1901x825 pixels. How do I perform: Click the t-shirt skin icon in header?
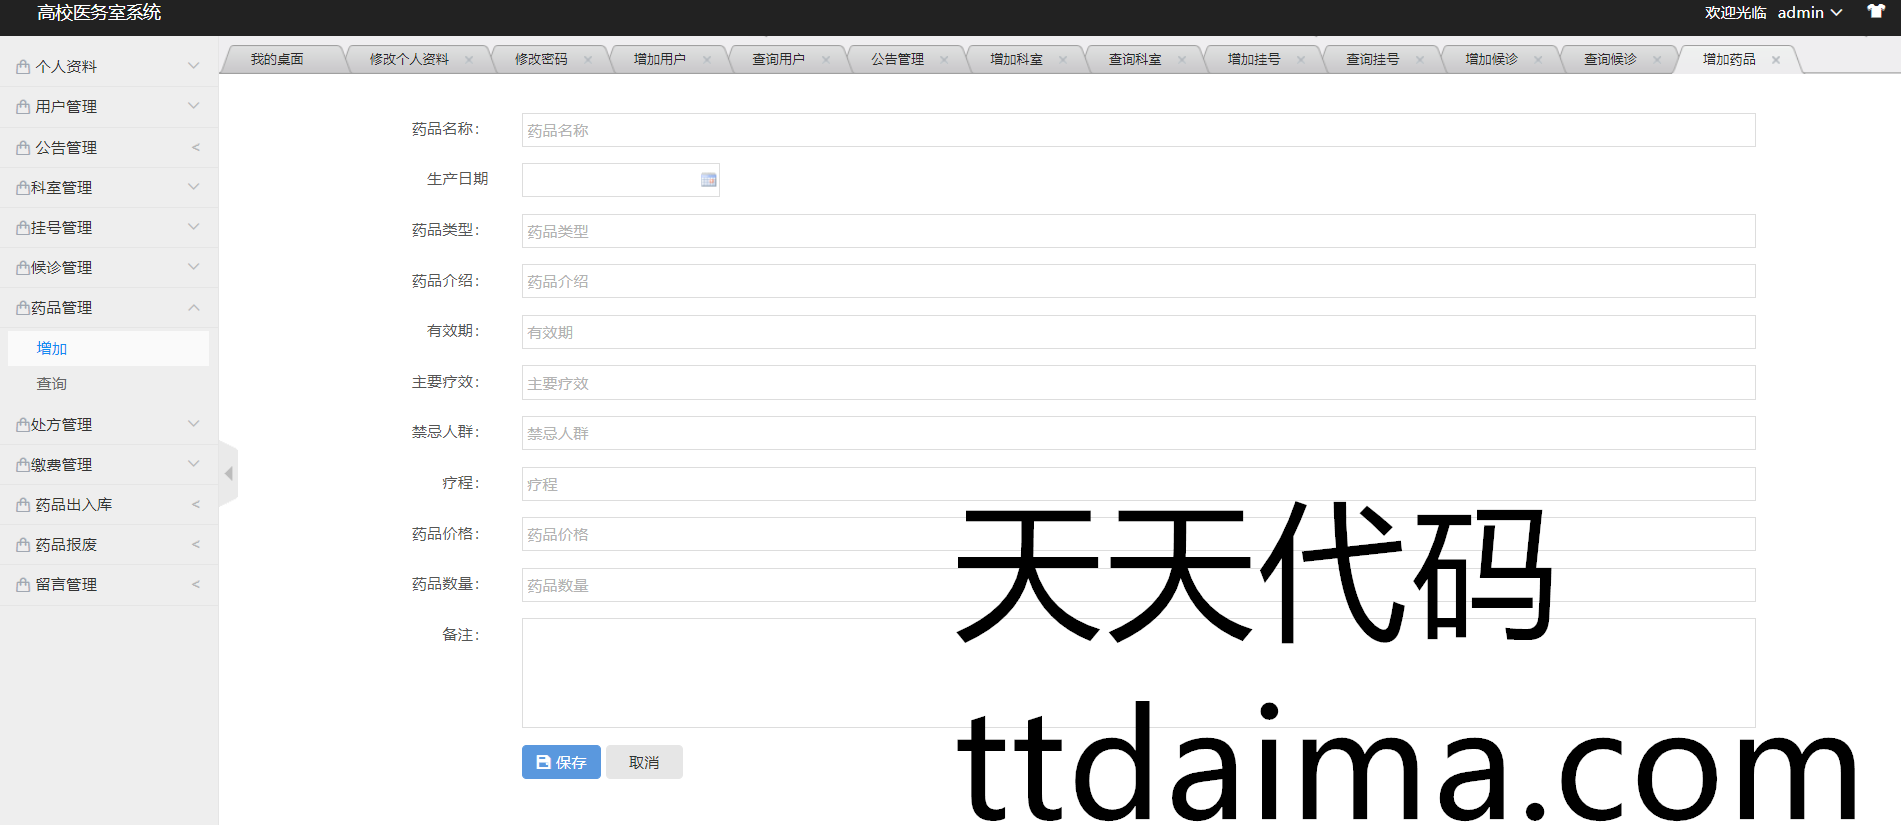(1875, 12)
